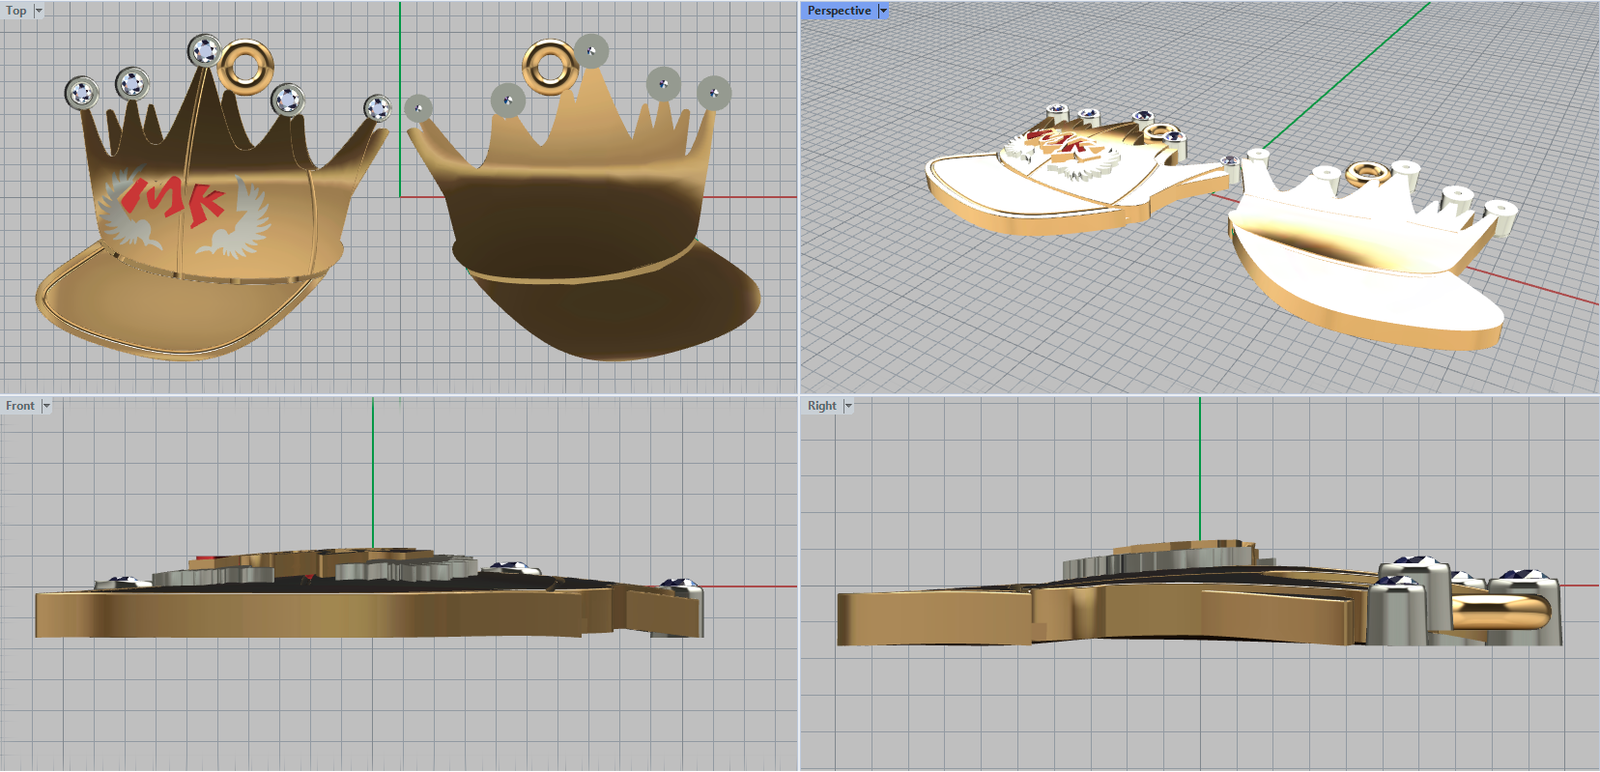This screenshot has width=1600, height=772.
Task: Expand the Perspective viewport menu arrow
Action: [x=883, y=11]
